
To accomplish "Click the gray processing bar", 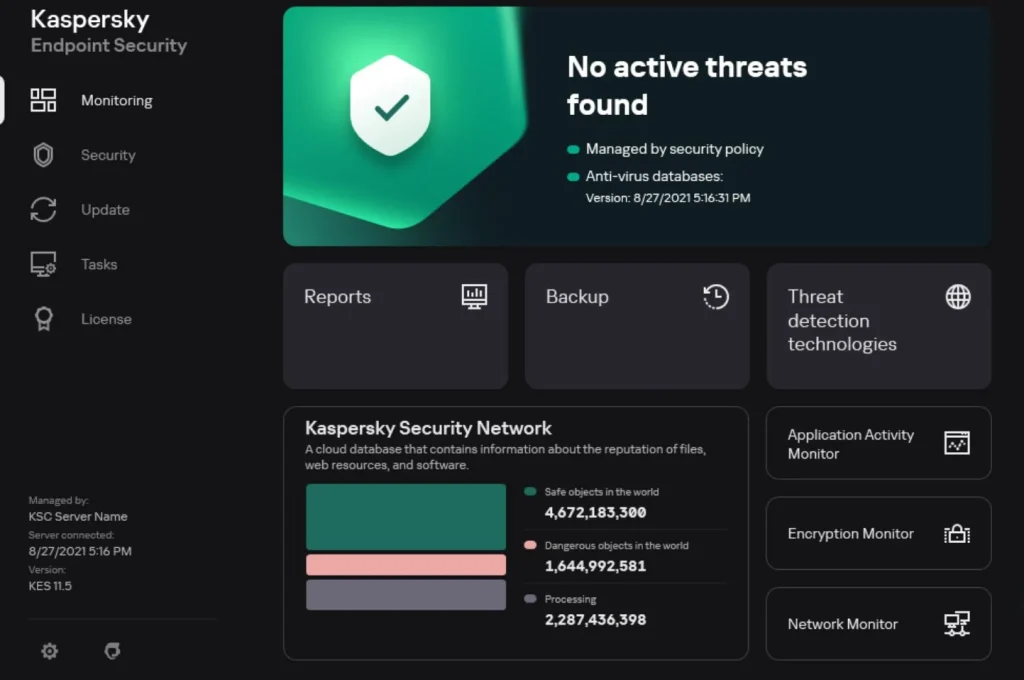I will pyautogui.click(x=406, y=595).
